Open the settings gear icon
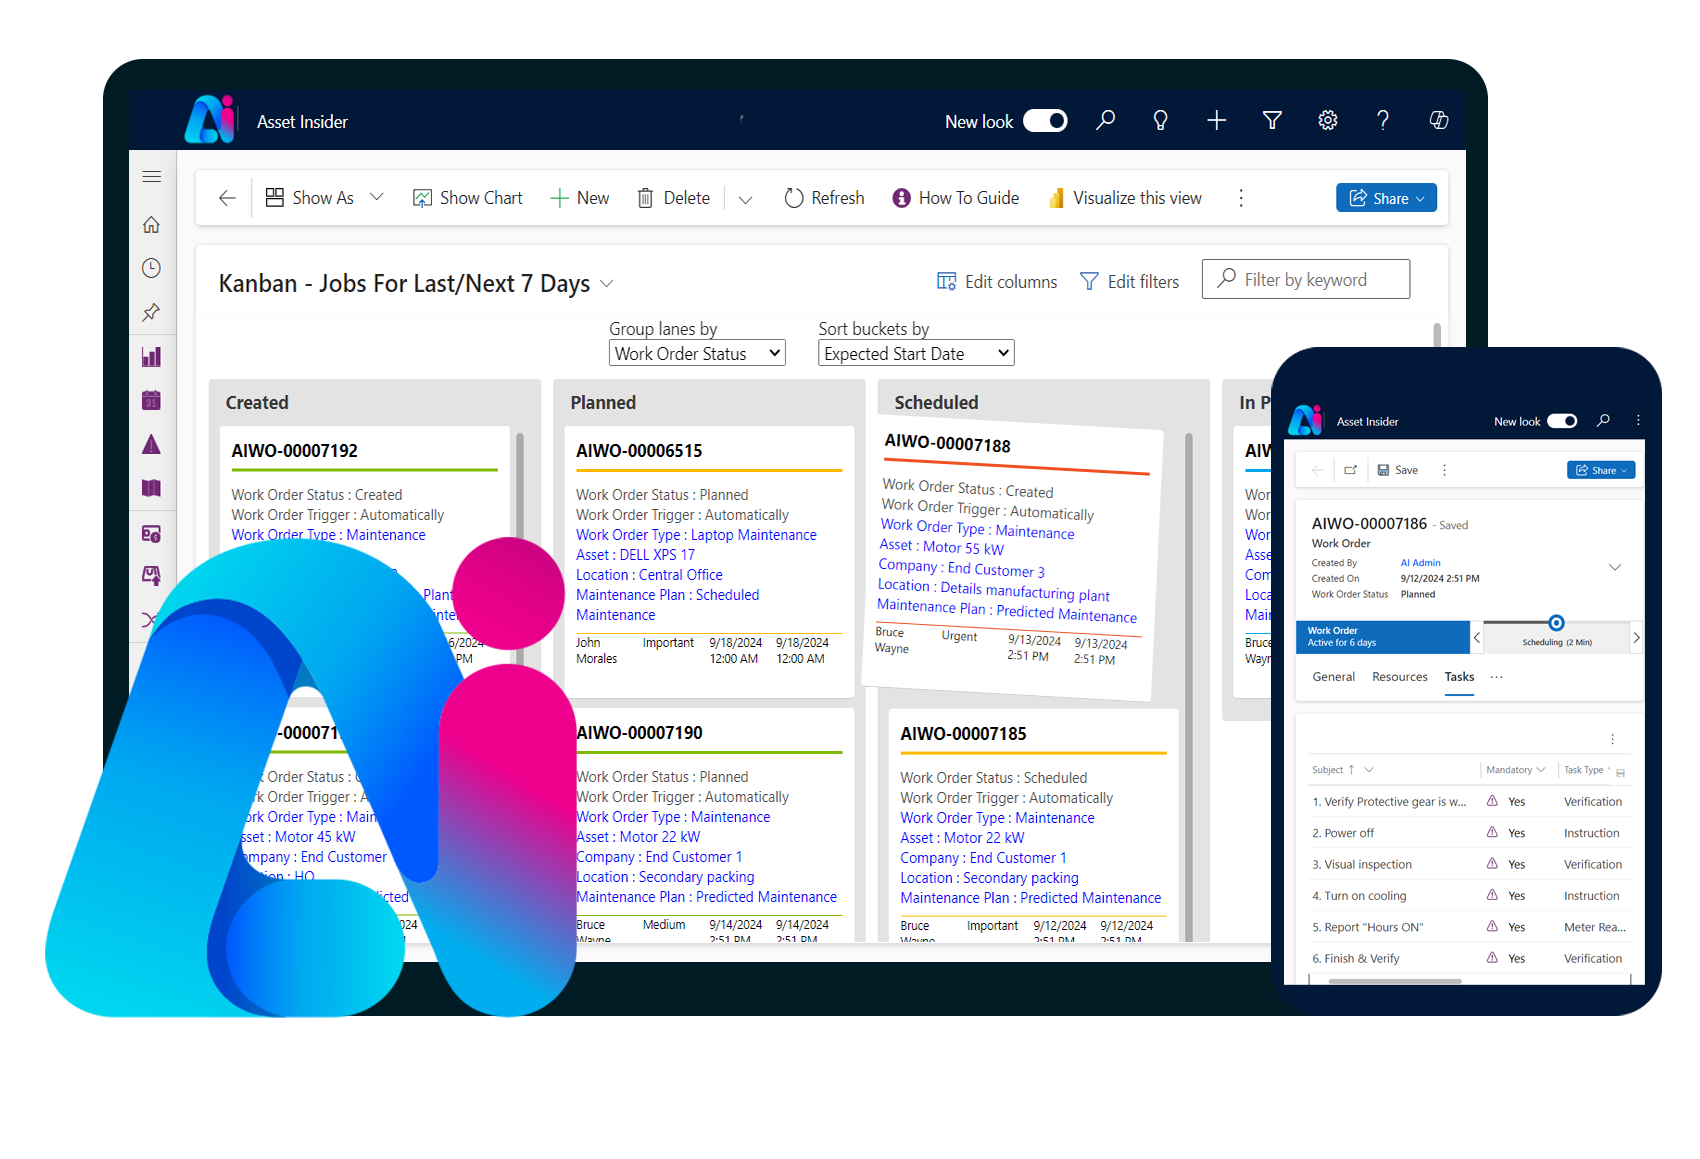The height and width of the screenshot is (1159, 1700). pos(1328,121)
